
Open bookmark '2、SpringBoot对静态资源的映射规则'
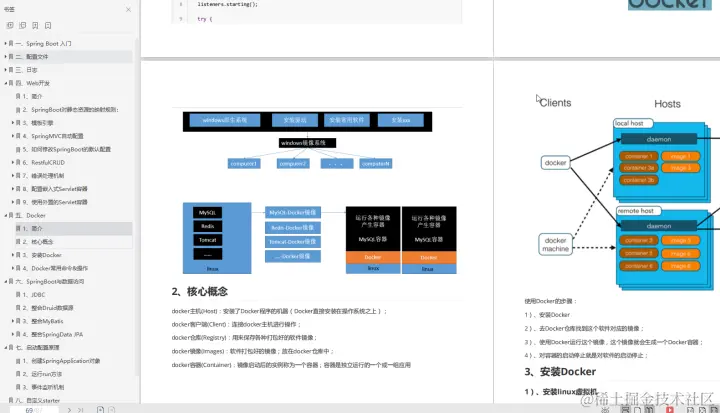(x=70, y=110)
